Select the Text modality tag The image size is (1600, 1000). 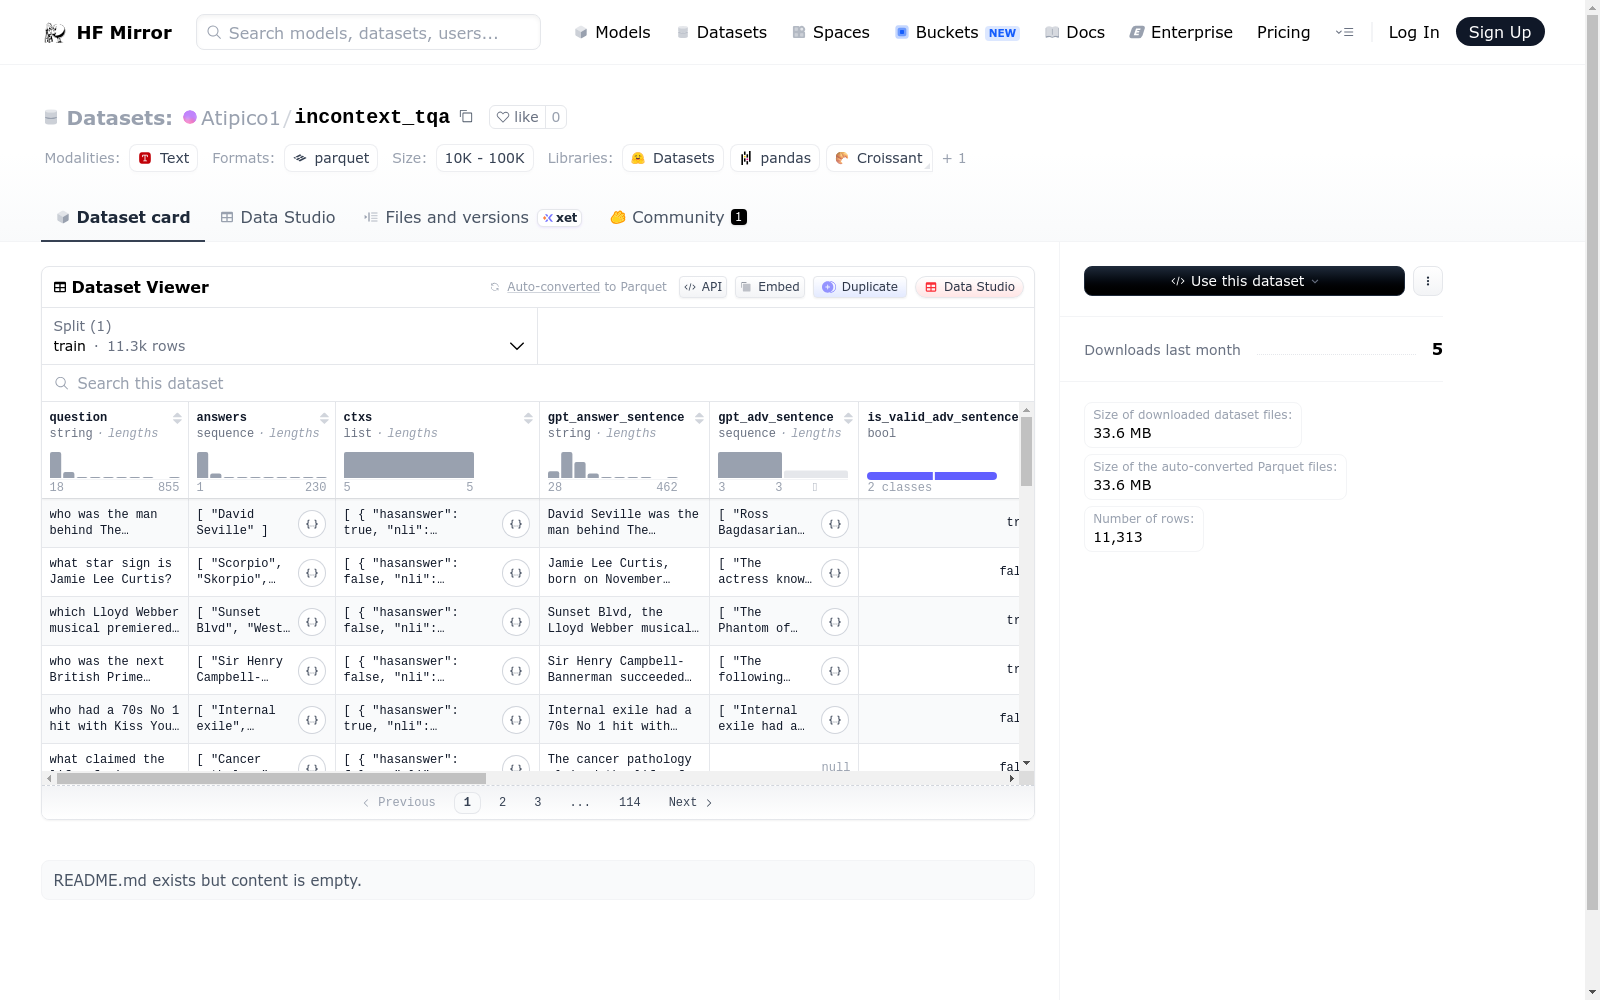pyautogui.click(x=163, y=158)
